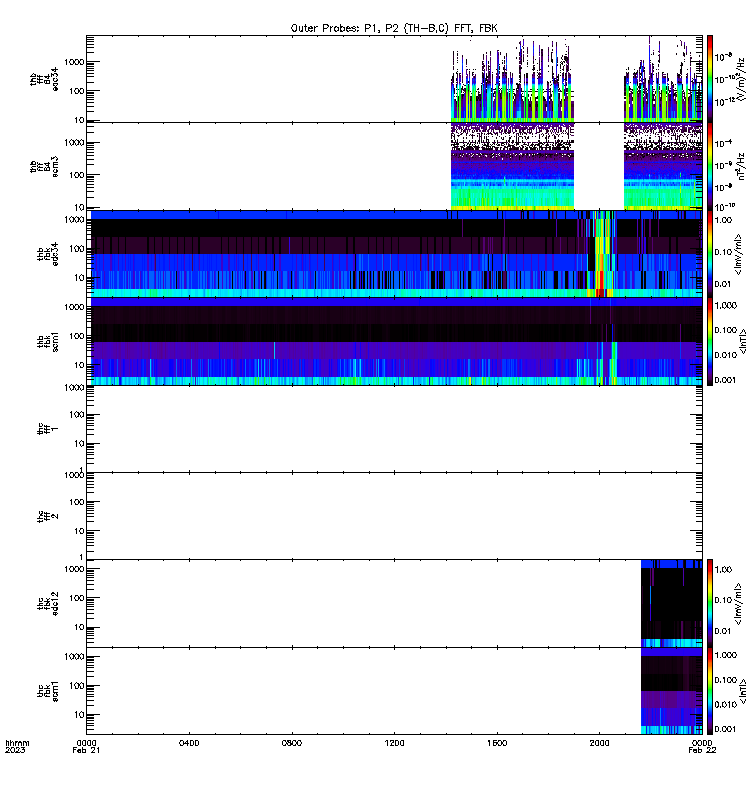750x800 pixels.
Task: Click the data block in thc fbk edc12 panel
Action: click(x=671, y=603)
